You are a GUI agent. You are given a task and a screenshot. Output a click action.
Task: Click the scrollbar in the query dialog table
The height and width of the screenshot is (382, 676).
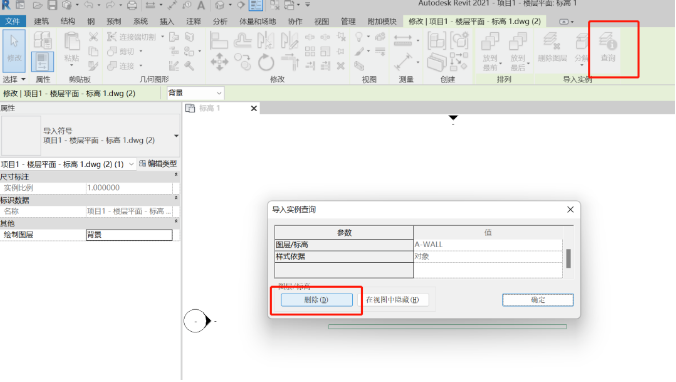point(569,258)
